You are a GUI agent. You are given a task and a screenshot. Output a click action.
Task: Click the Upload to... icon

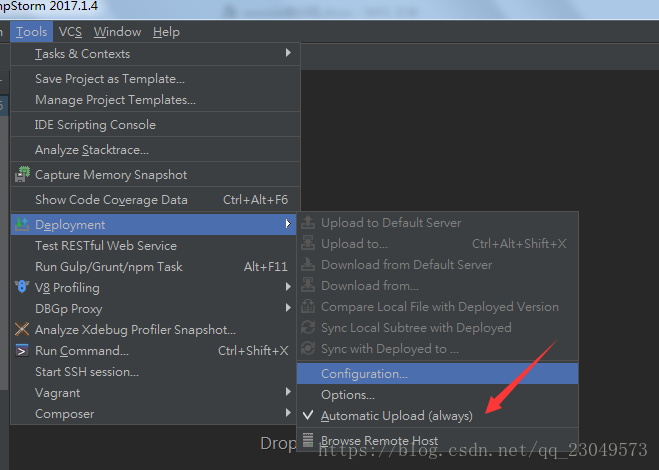308,243
